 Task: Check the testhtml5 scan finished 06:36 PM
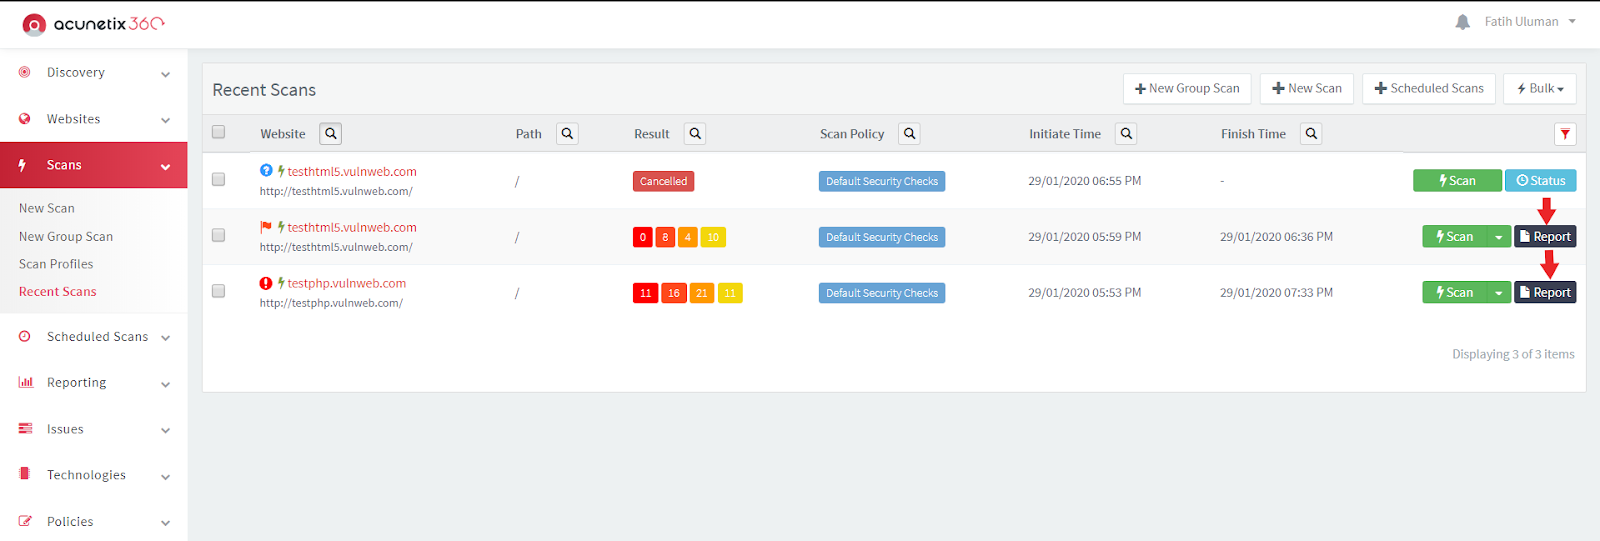point(218,235)
